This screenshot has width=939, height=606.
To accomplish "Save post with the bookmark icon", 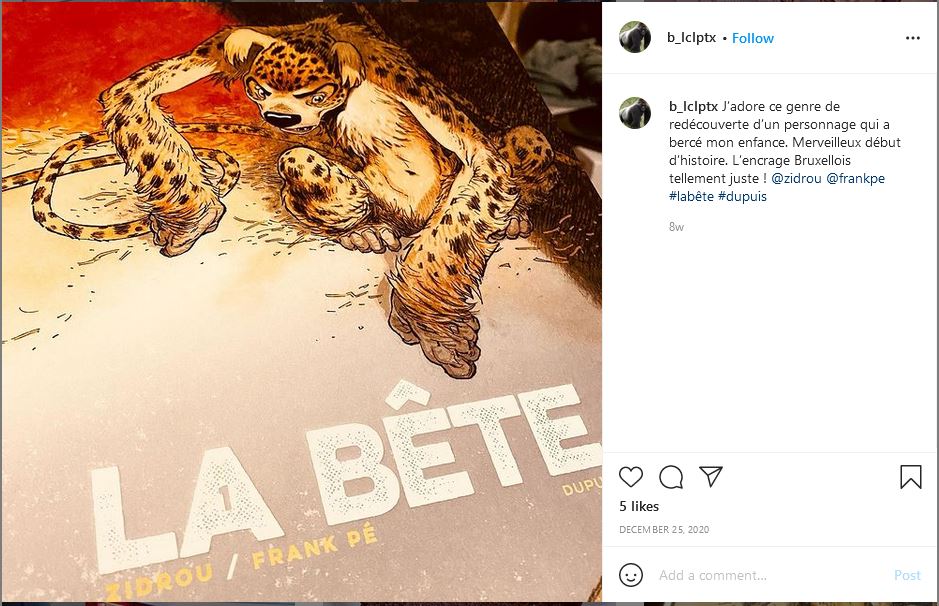I will pos(911,477).
